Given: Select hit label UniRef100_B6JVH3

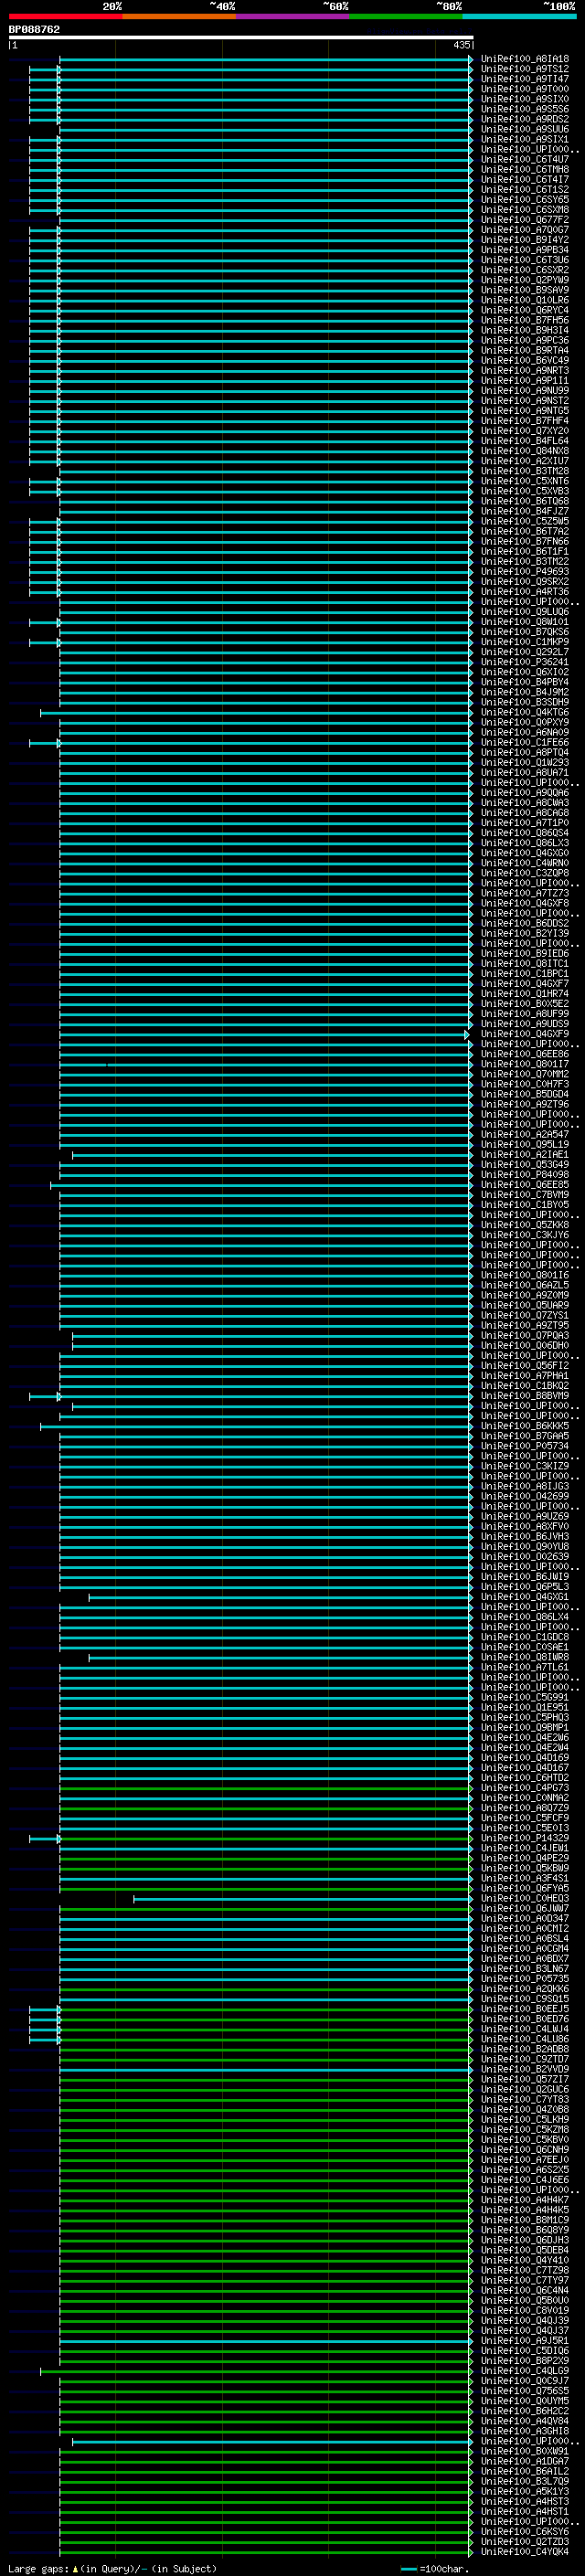Looking at the screenshot, I should coord(525,1537).
